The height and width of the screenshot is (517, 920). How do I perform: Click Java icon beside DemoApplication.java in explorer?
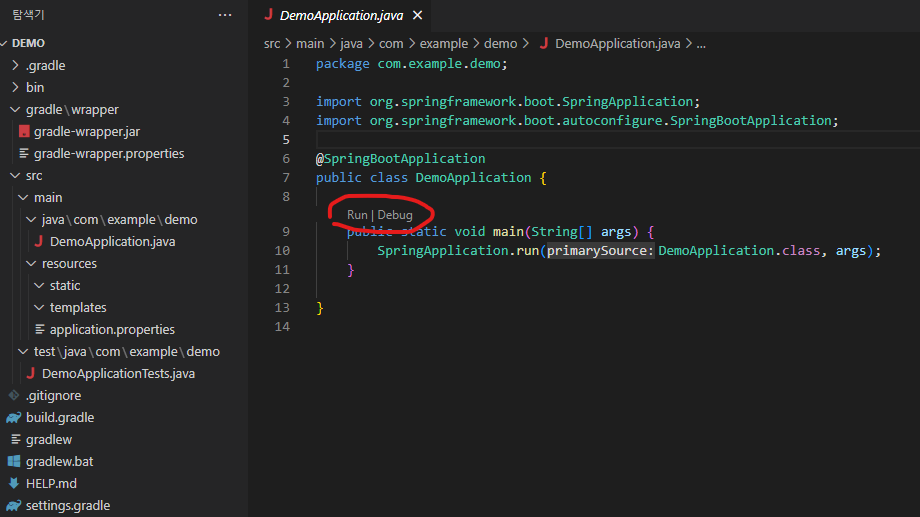click(39, 241)
